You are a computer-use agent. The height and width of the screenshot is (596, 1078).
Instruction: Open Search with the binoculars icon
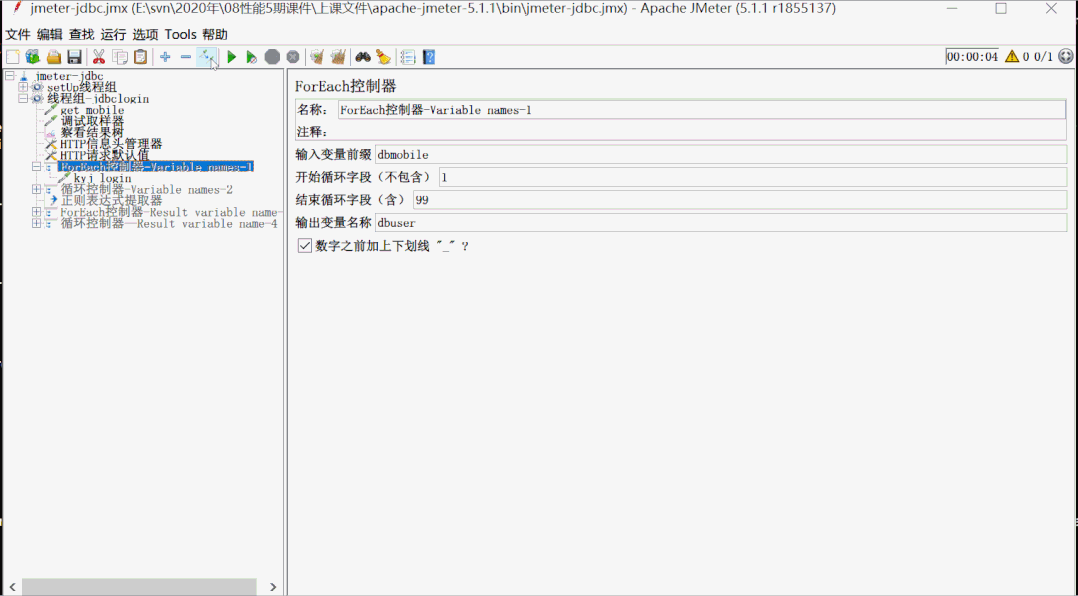pyautogui.click(x=362, y=57)
